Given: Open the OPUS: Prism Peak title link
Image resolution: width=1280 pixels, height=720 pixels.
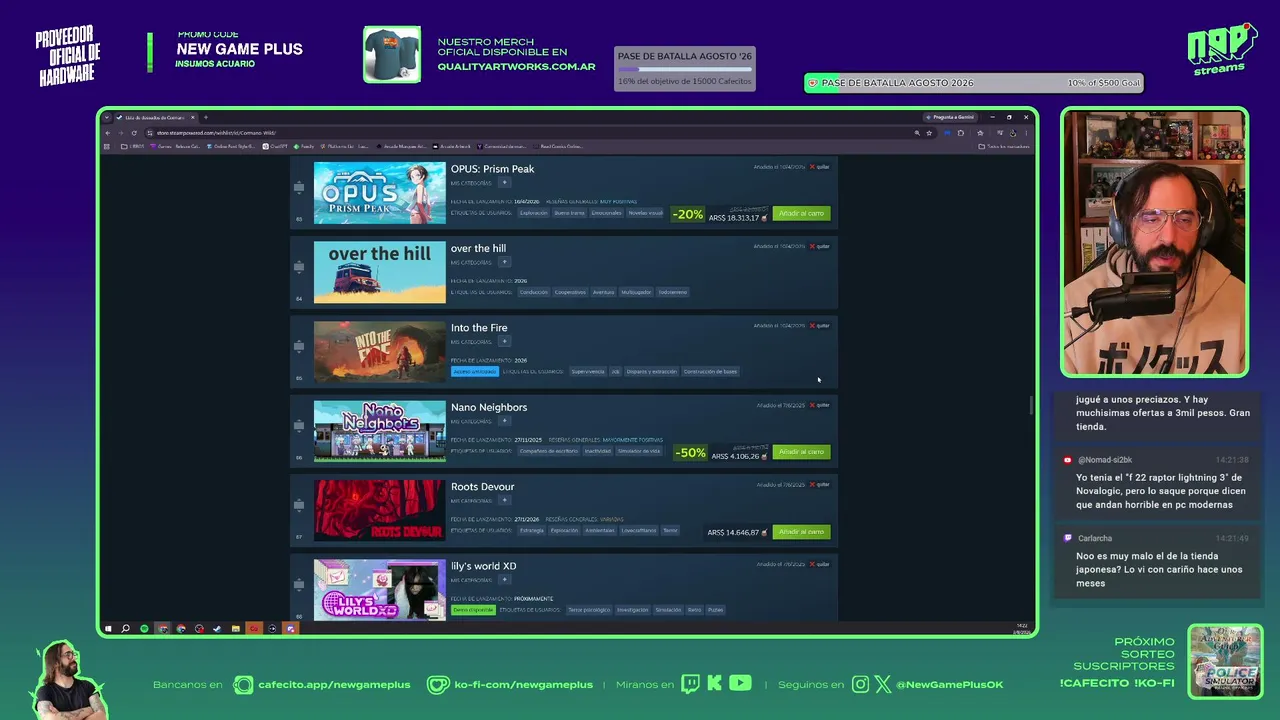Looking at the screenshot, I should click(492, 169).
